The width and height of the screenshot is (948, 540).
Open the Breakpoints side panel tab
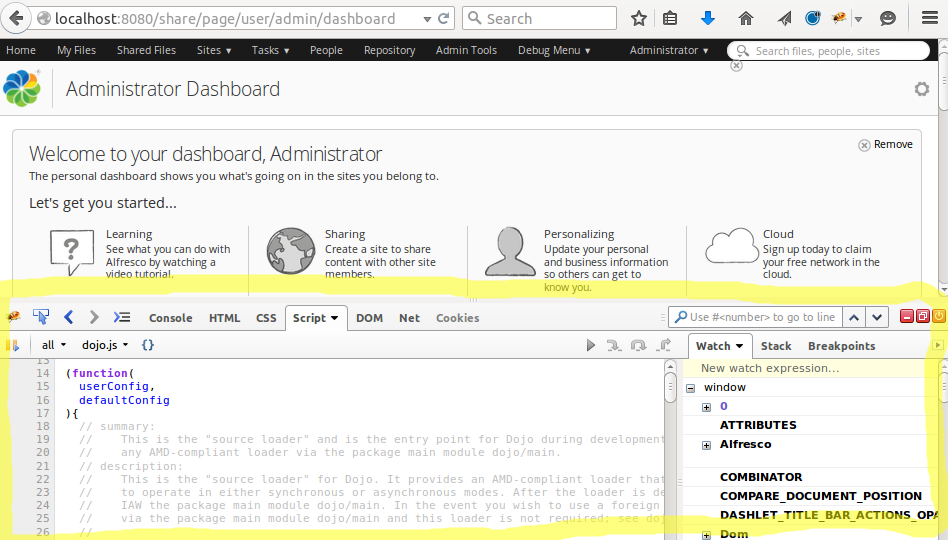[842, 346]
